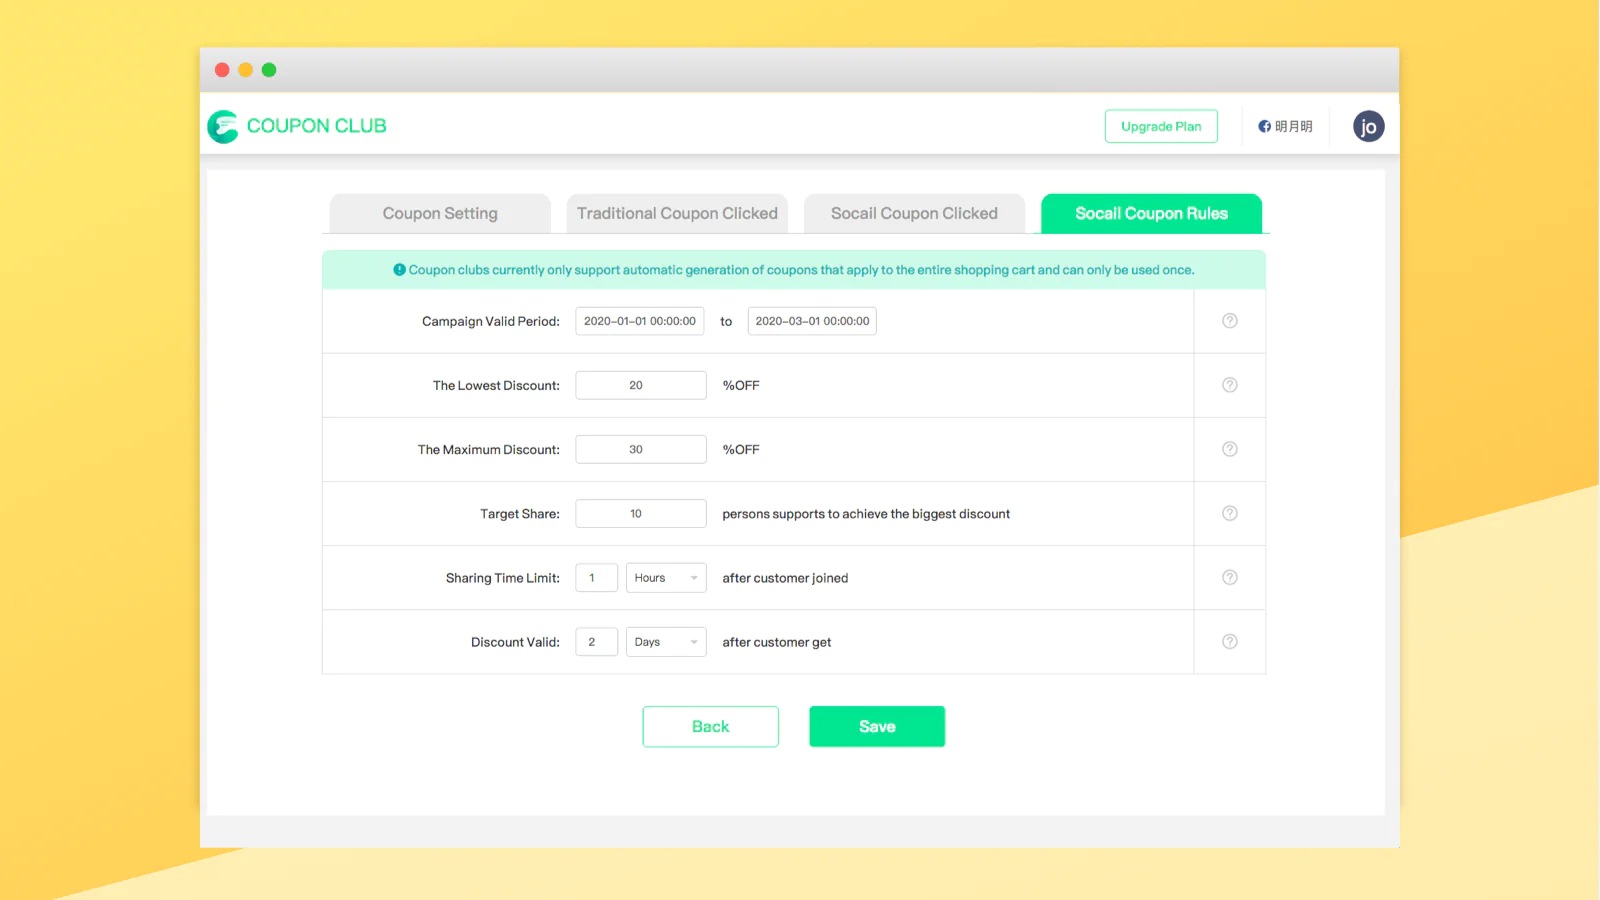
Task: Open the Socail Coupon Clicked tab
Action: 914,213
